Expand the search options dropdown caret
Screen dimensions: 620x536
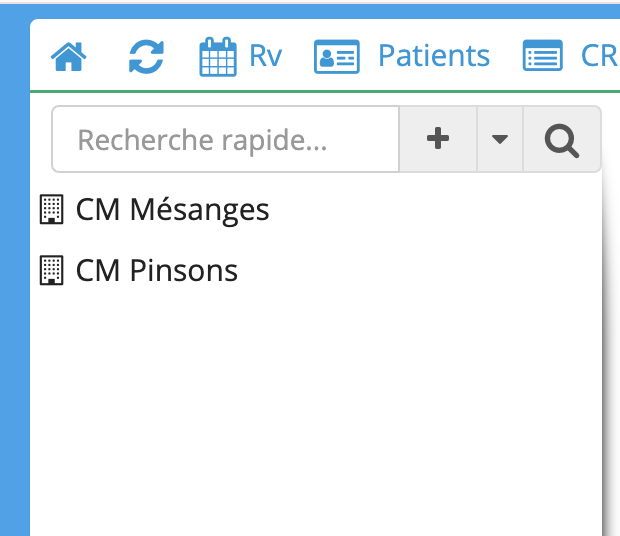coord(500,139)
